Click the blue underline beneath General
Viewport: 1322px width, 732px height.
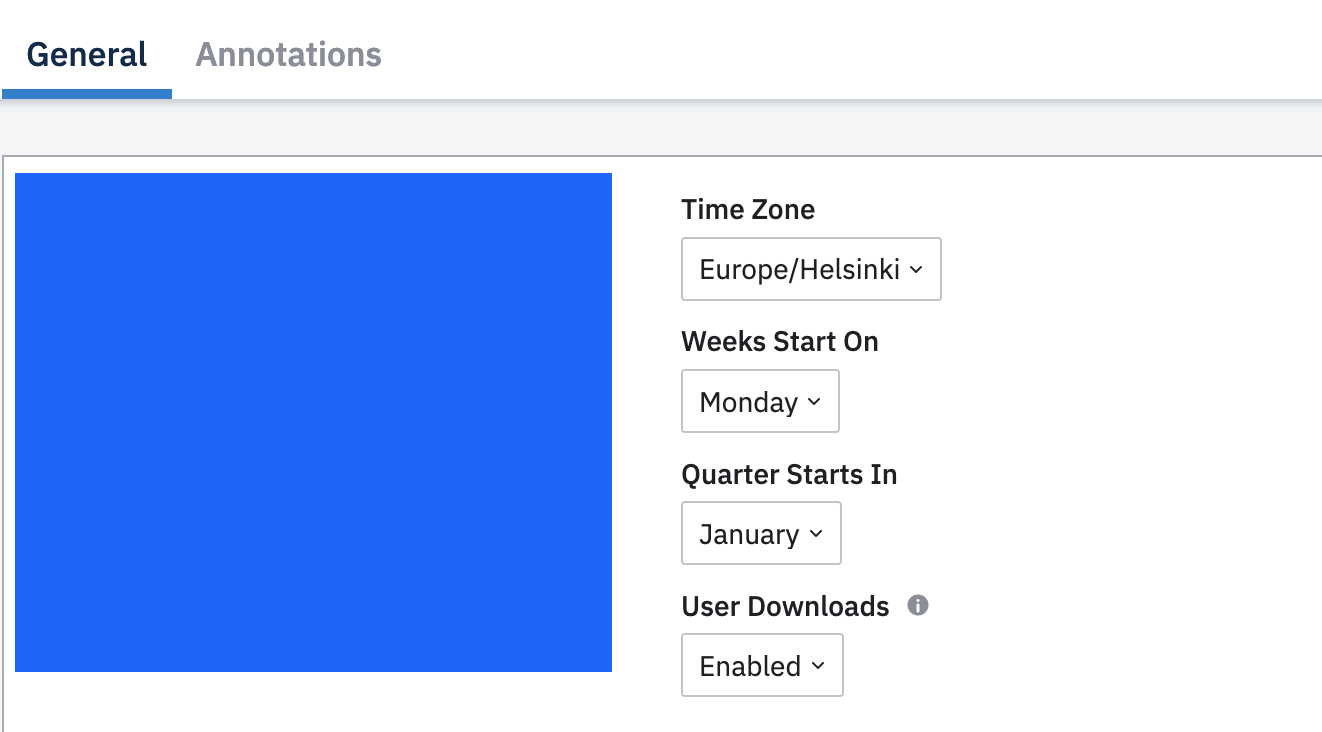point(87,94)
